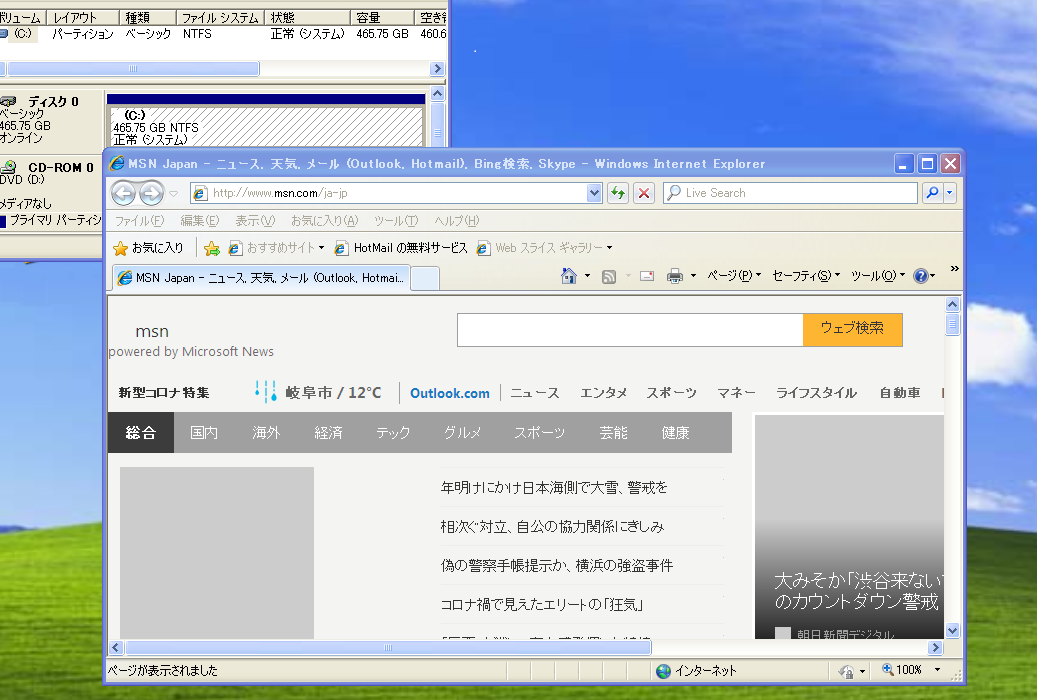Open the 編集(E) menu
1037x700 pixels.
click(199, 221)
